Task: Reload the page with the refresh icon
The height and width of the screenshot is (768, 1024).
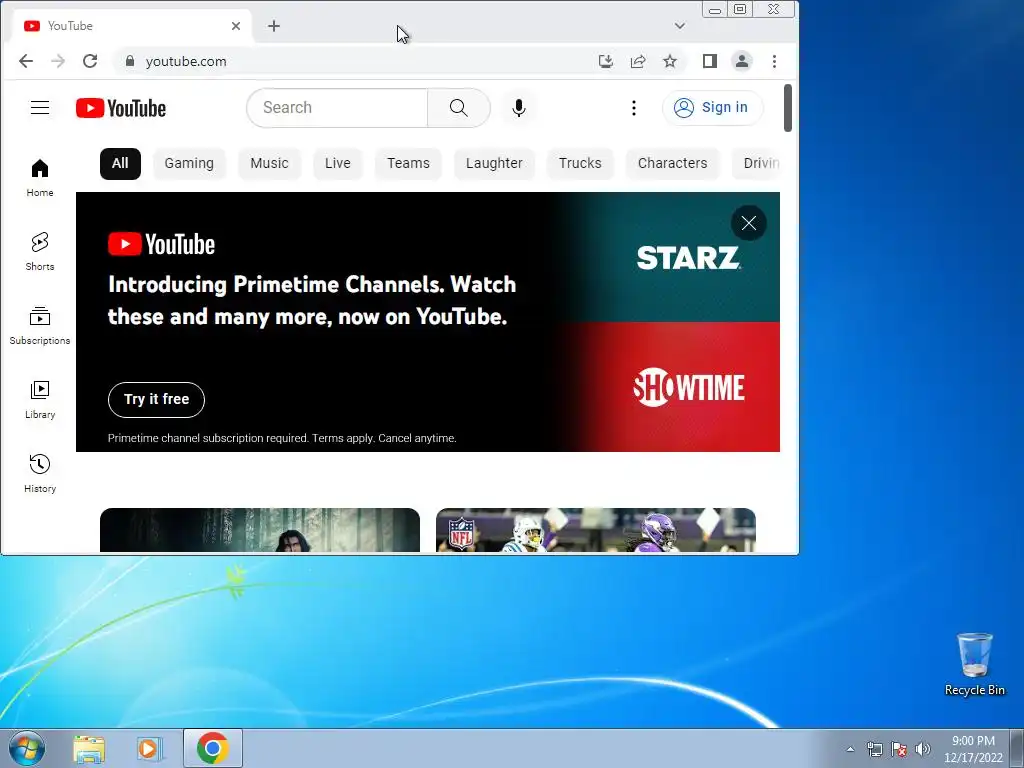Action: (x=90, y=61)
